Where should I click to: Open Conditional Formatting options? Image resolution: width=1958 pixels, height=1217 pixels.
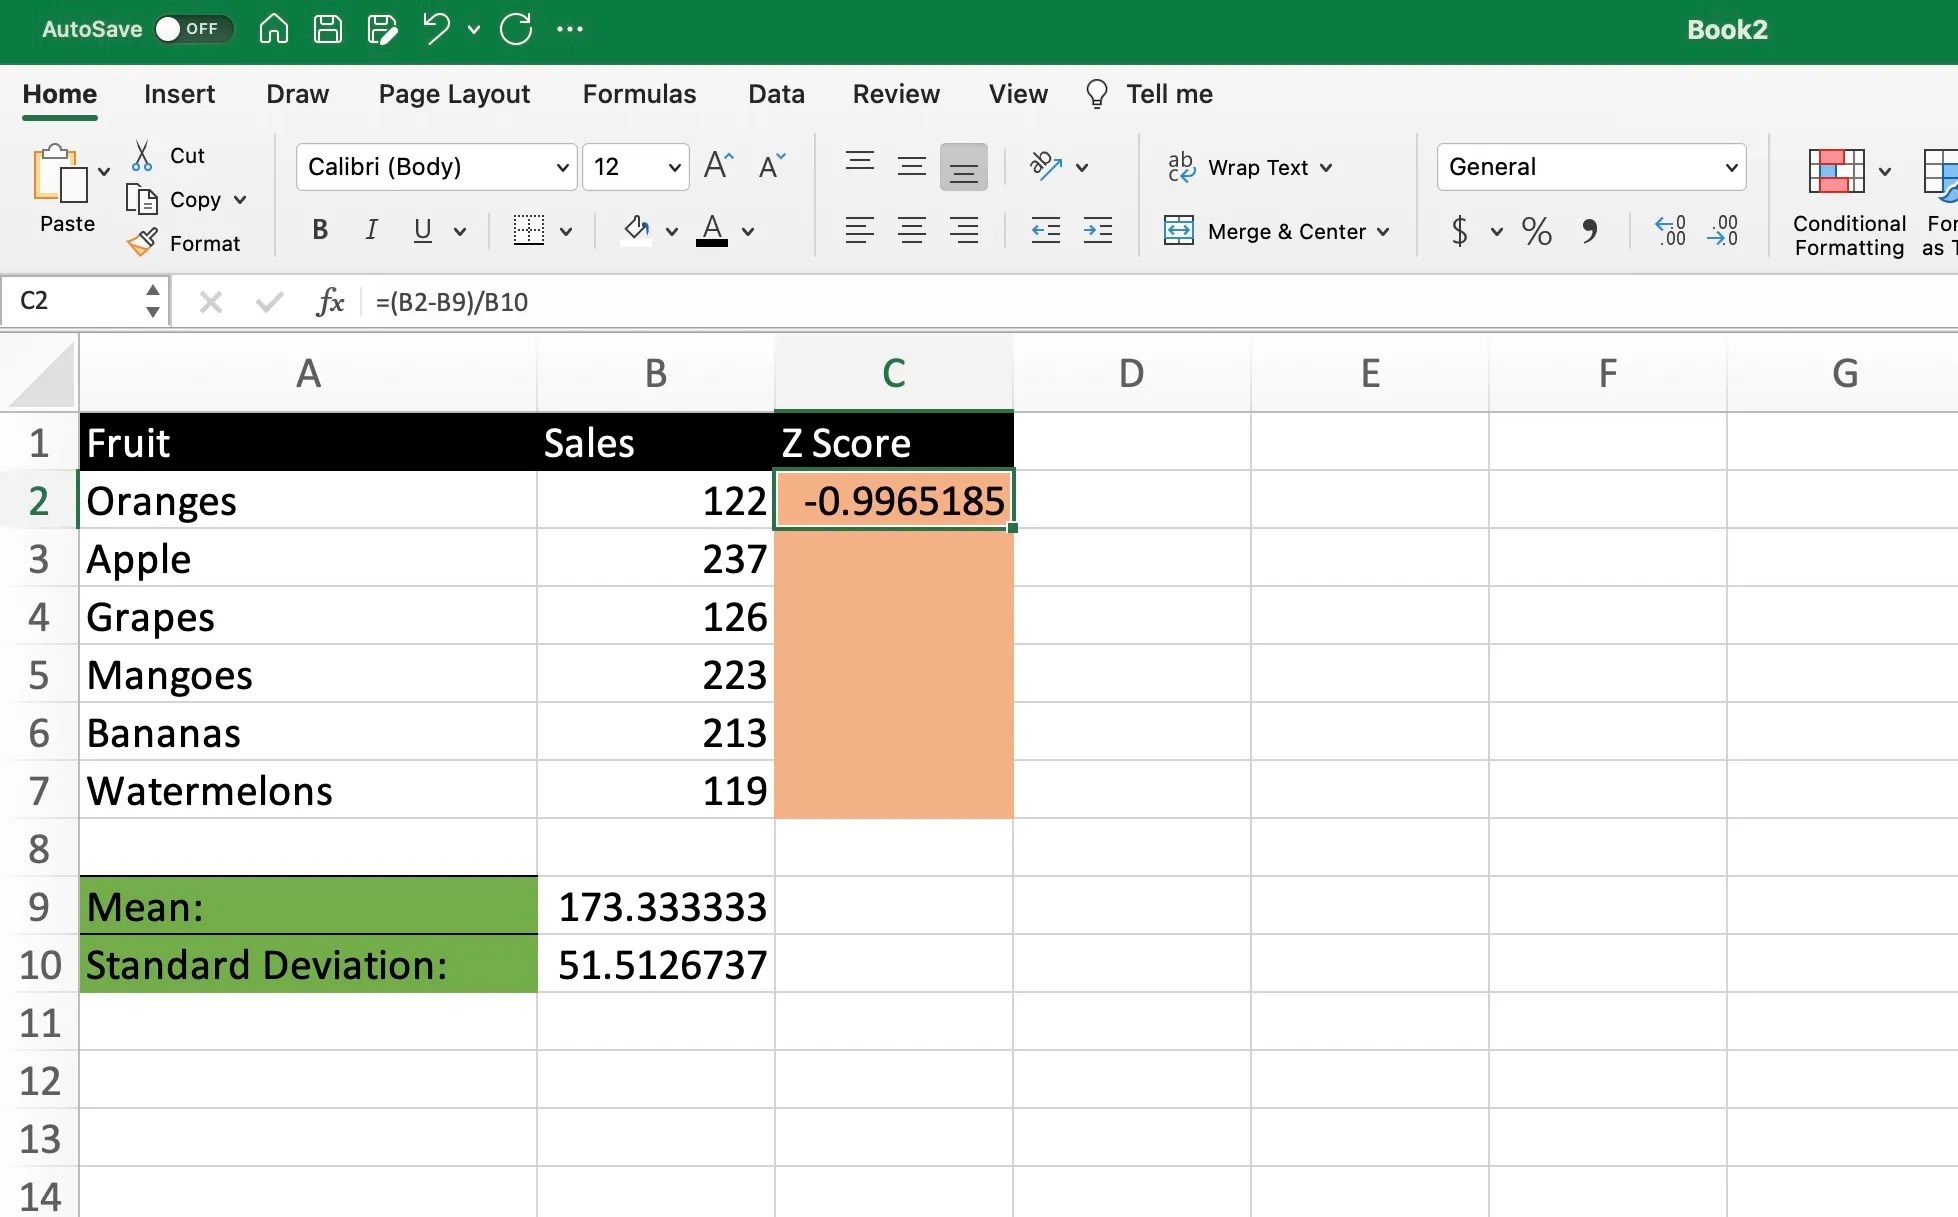tap(1845, 195)
